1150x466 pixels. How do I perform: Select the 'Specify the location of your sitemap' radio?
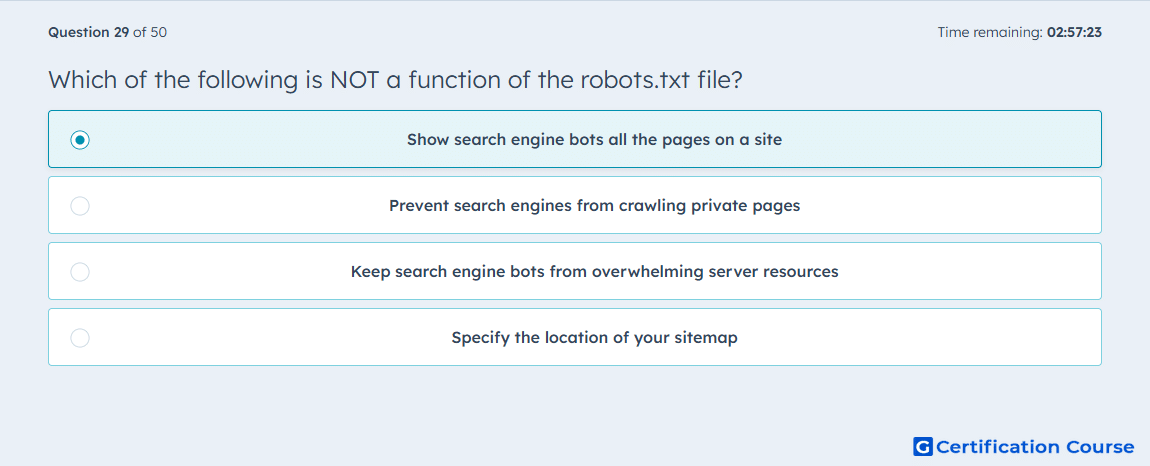pyautogui.click(x=80, y=338)
